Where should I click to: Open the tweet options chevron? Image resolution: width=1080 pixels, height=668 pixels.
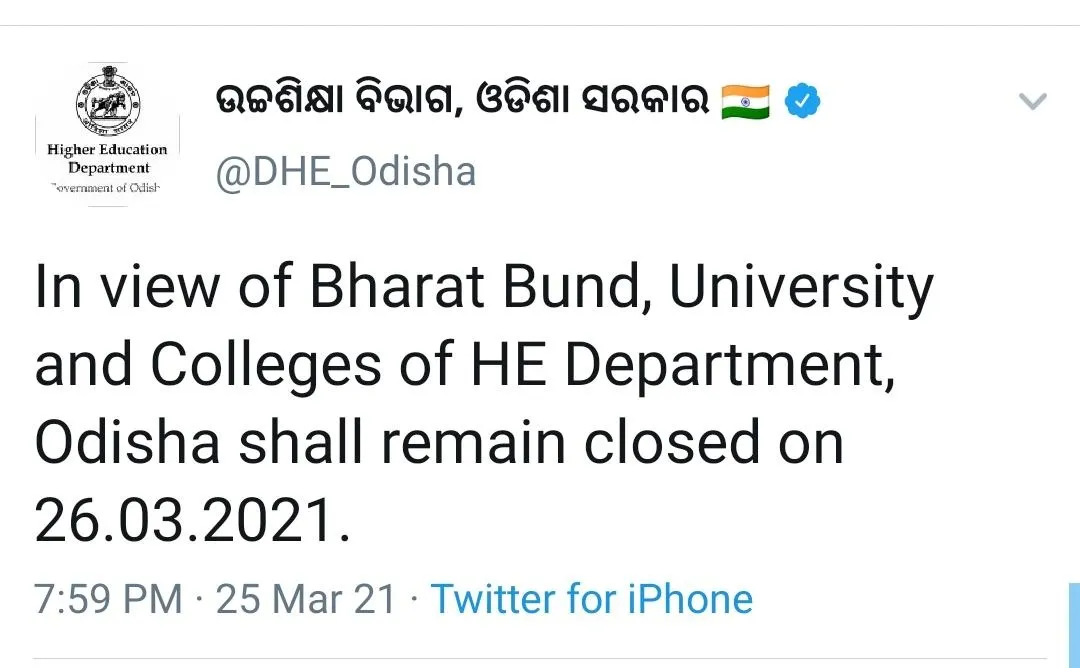pos(1032,101)
